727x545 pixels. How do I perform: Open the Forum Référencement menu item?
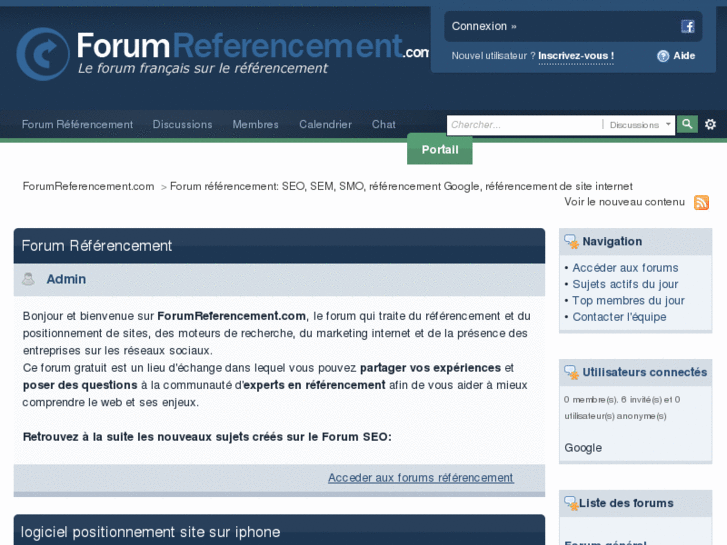pyautogui.click(x=77, y=124)
